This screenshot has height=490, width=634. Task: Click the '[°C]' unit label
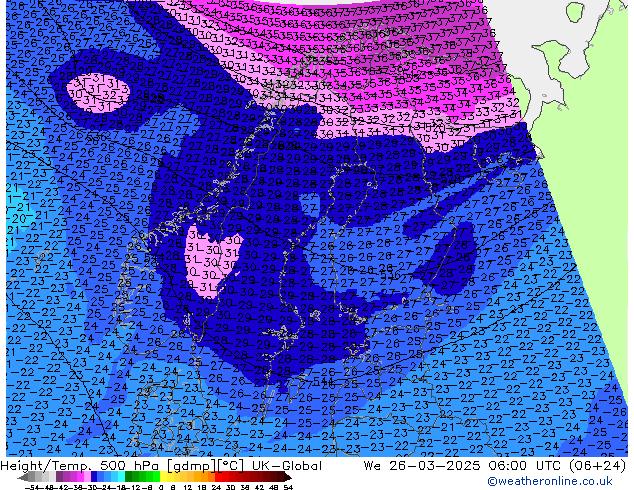pos(231,466)
